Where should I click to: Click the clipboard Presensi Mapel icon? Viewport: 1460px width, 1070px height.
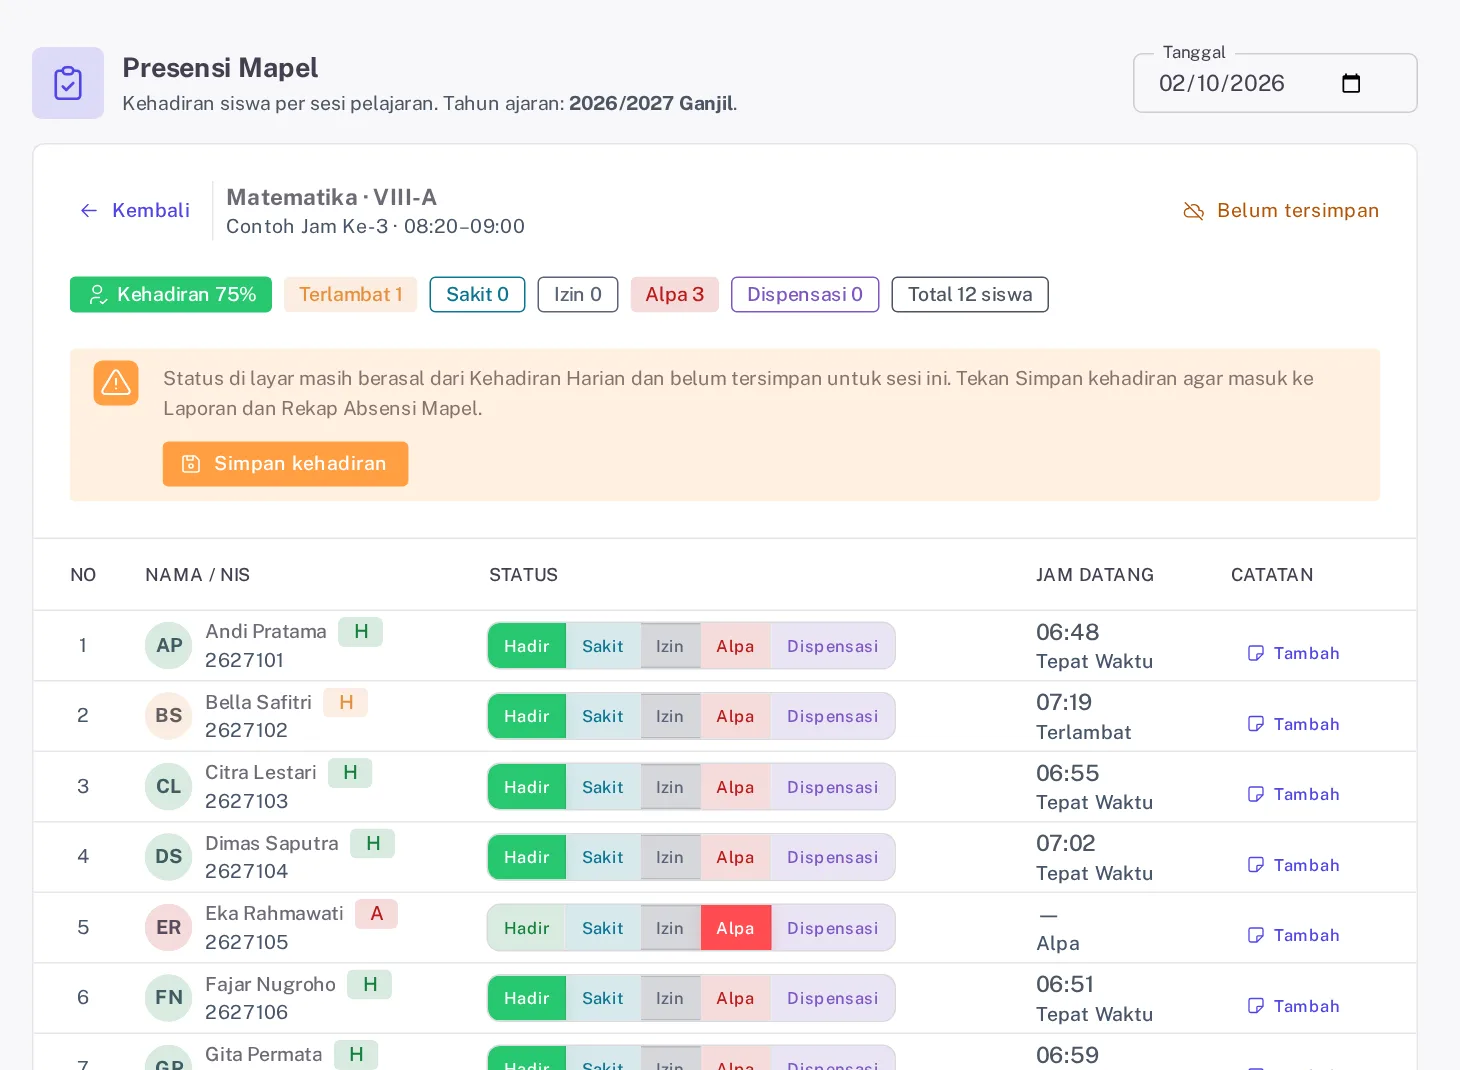coord(68,83)
